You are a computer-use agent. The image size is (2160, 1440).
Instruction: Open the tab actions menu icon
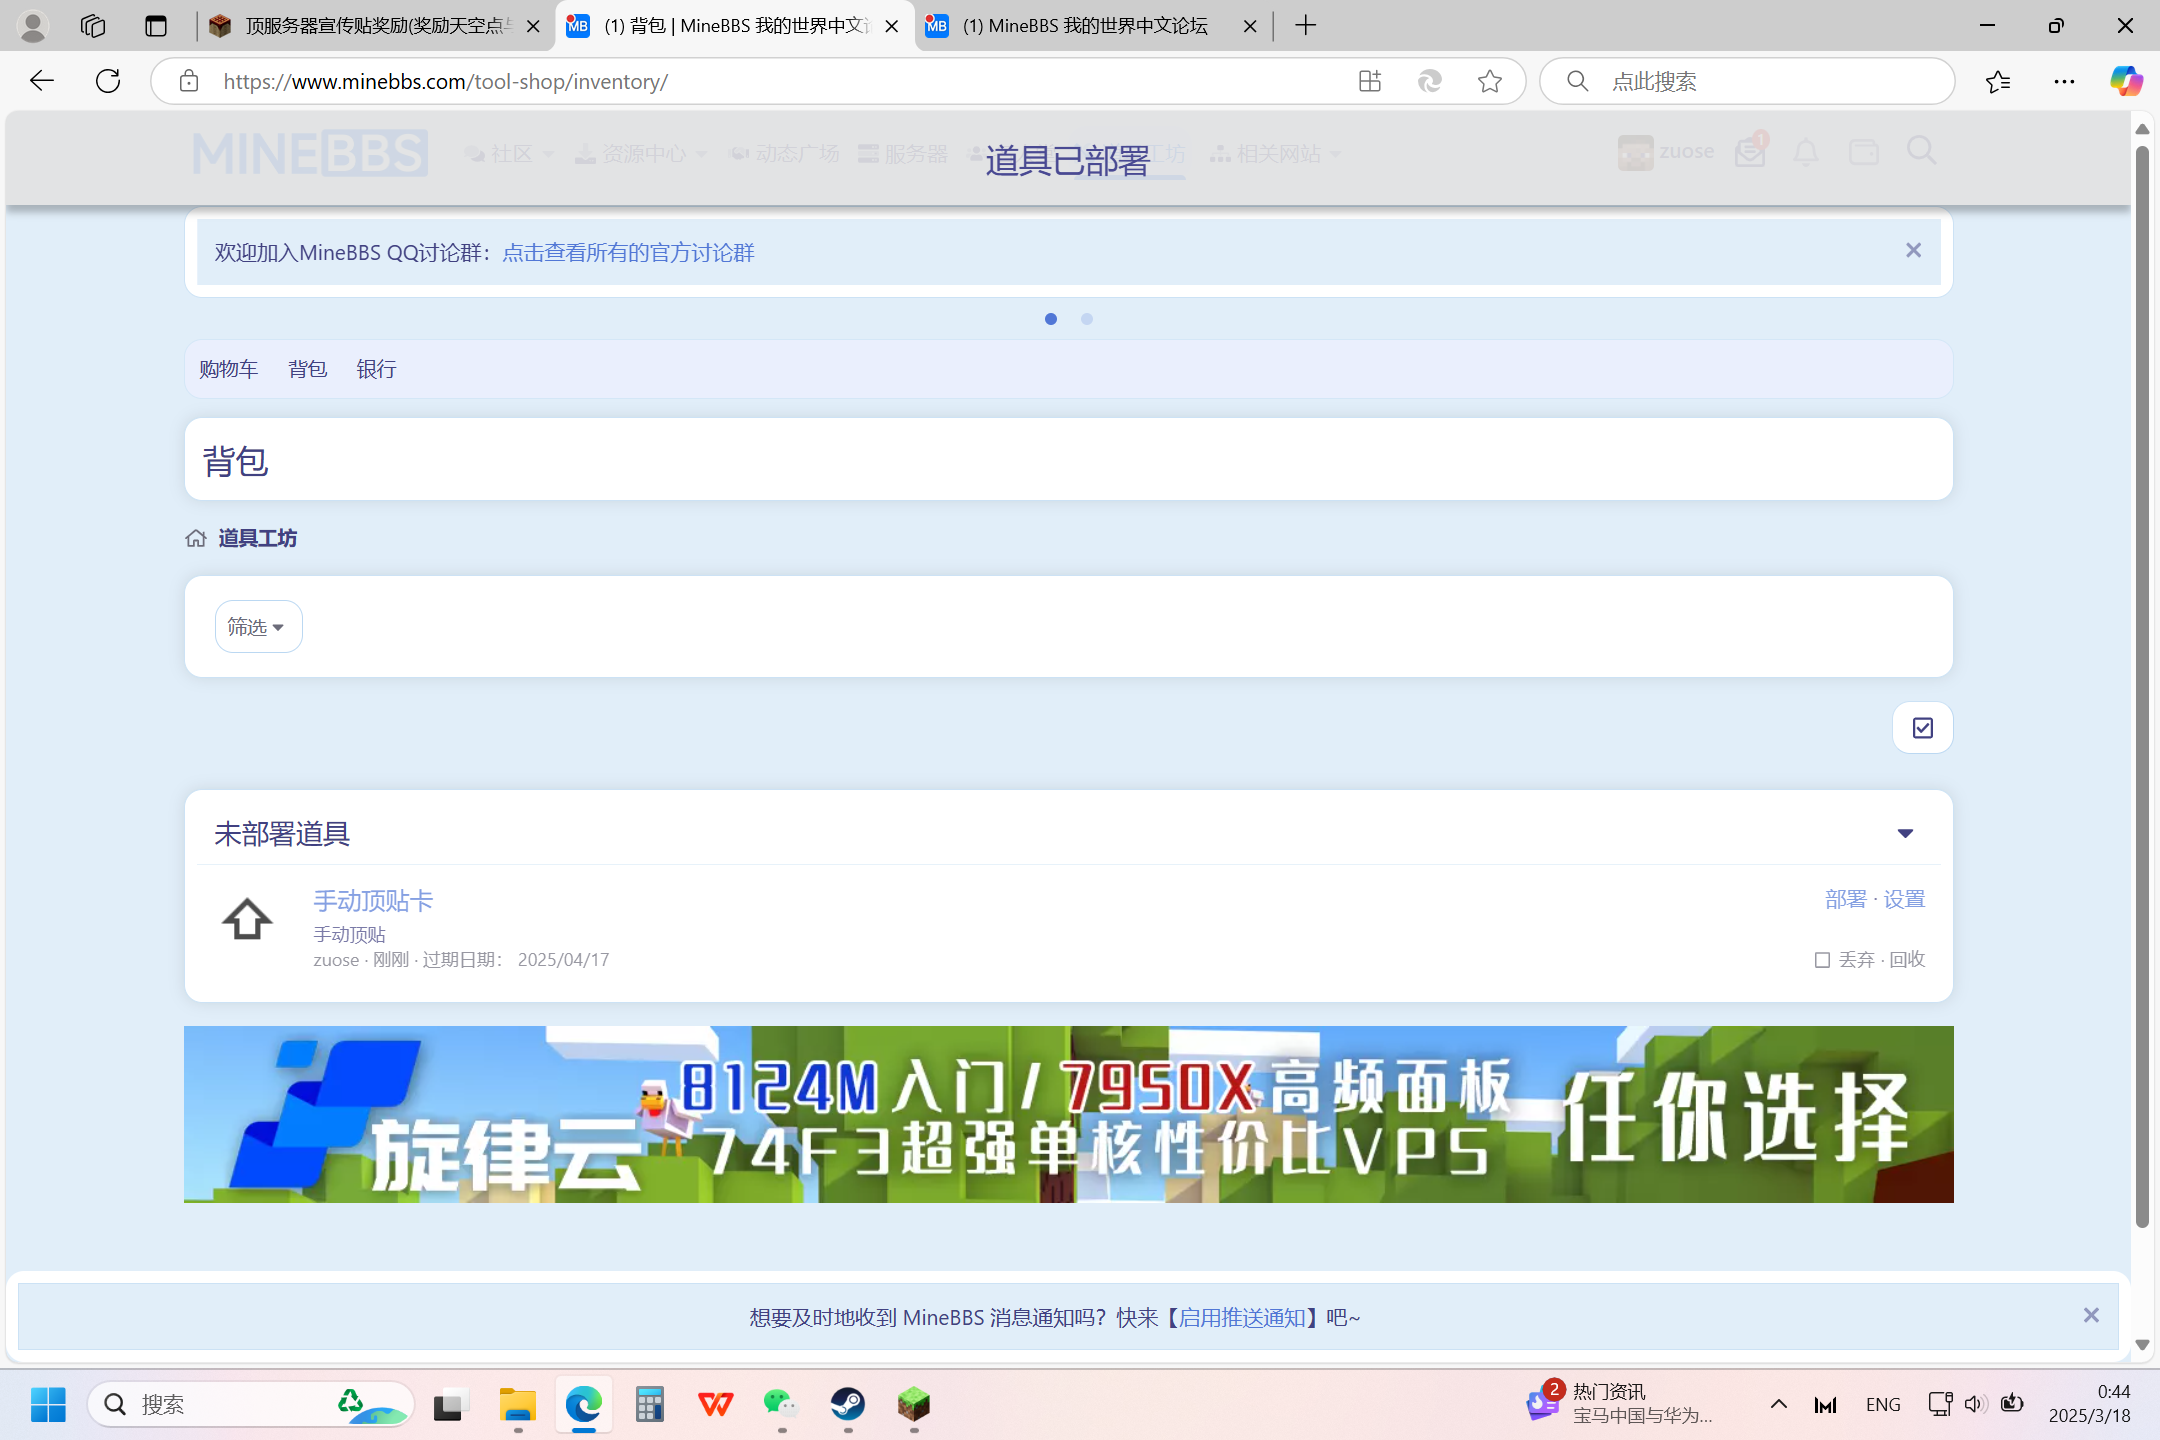tap(156, 26)
